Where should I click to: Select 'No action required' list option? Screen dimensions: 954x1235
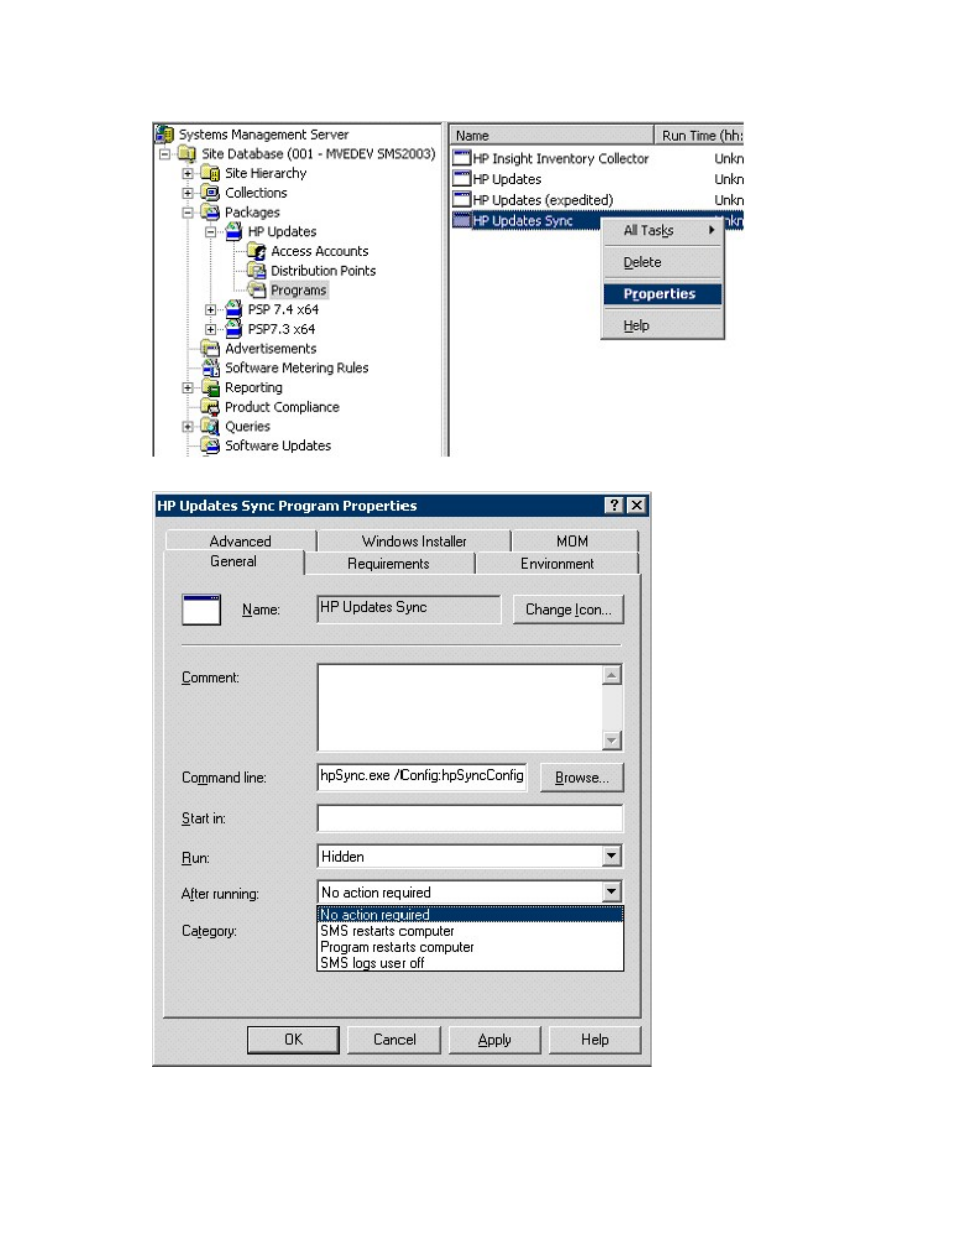coord(470,914)
